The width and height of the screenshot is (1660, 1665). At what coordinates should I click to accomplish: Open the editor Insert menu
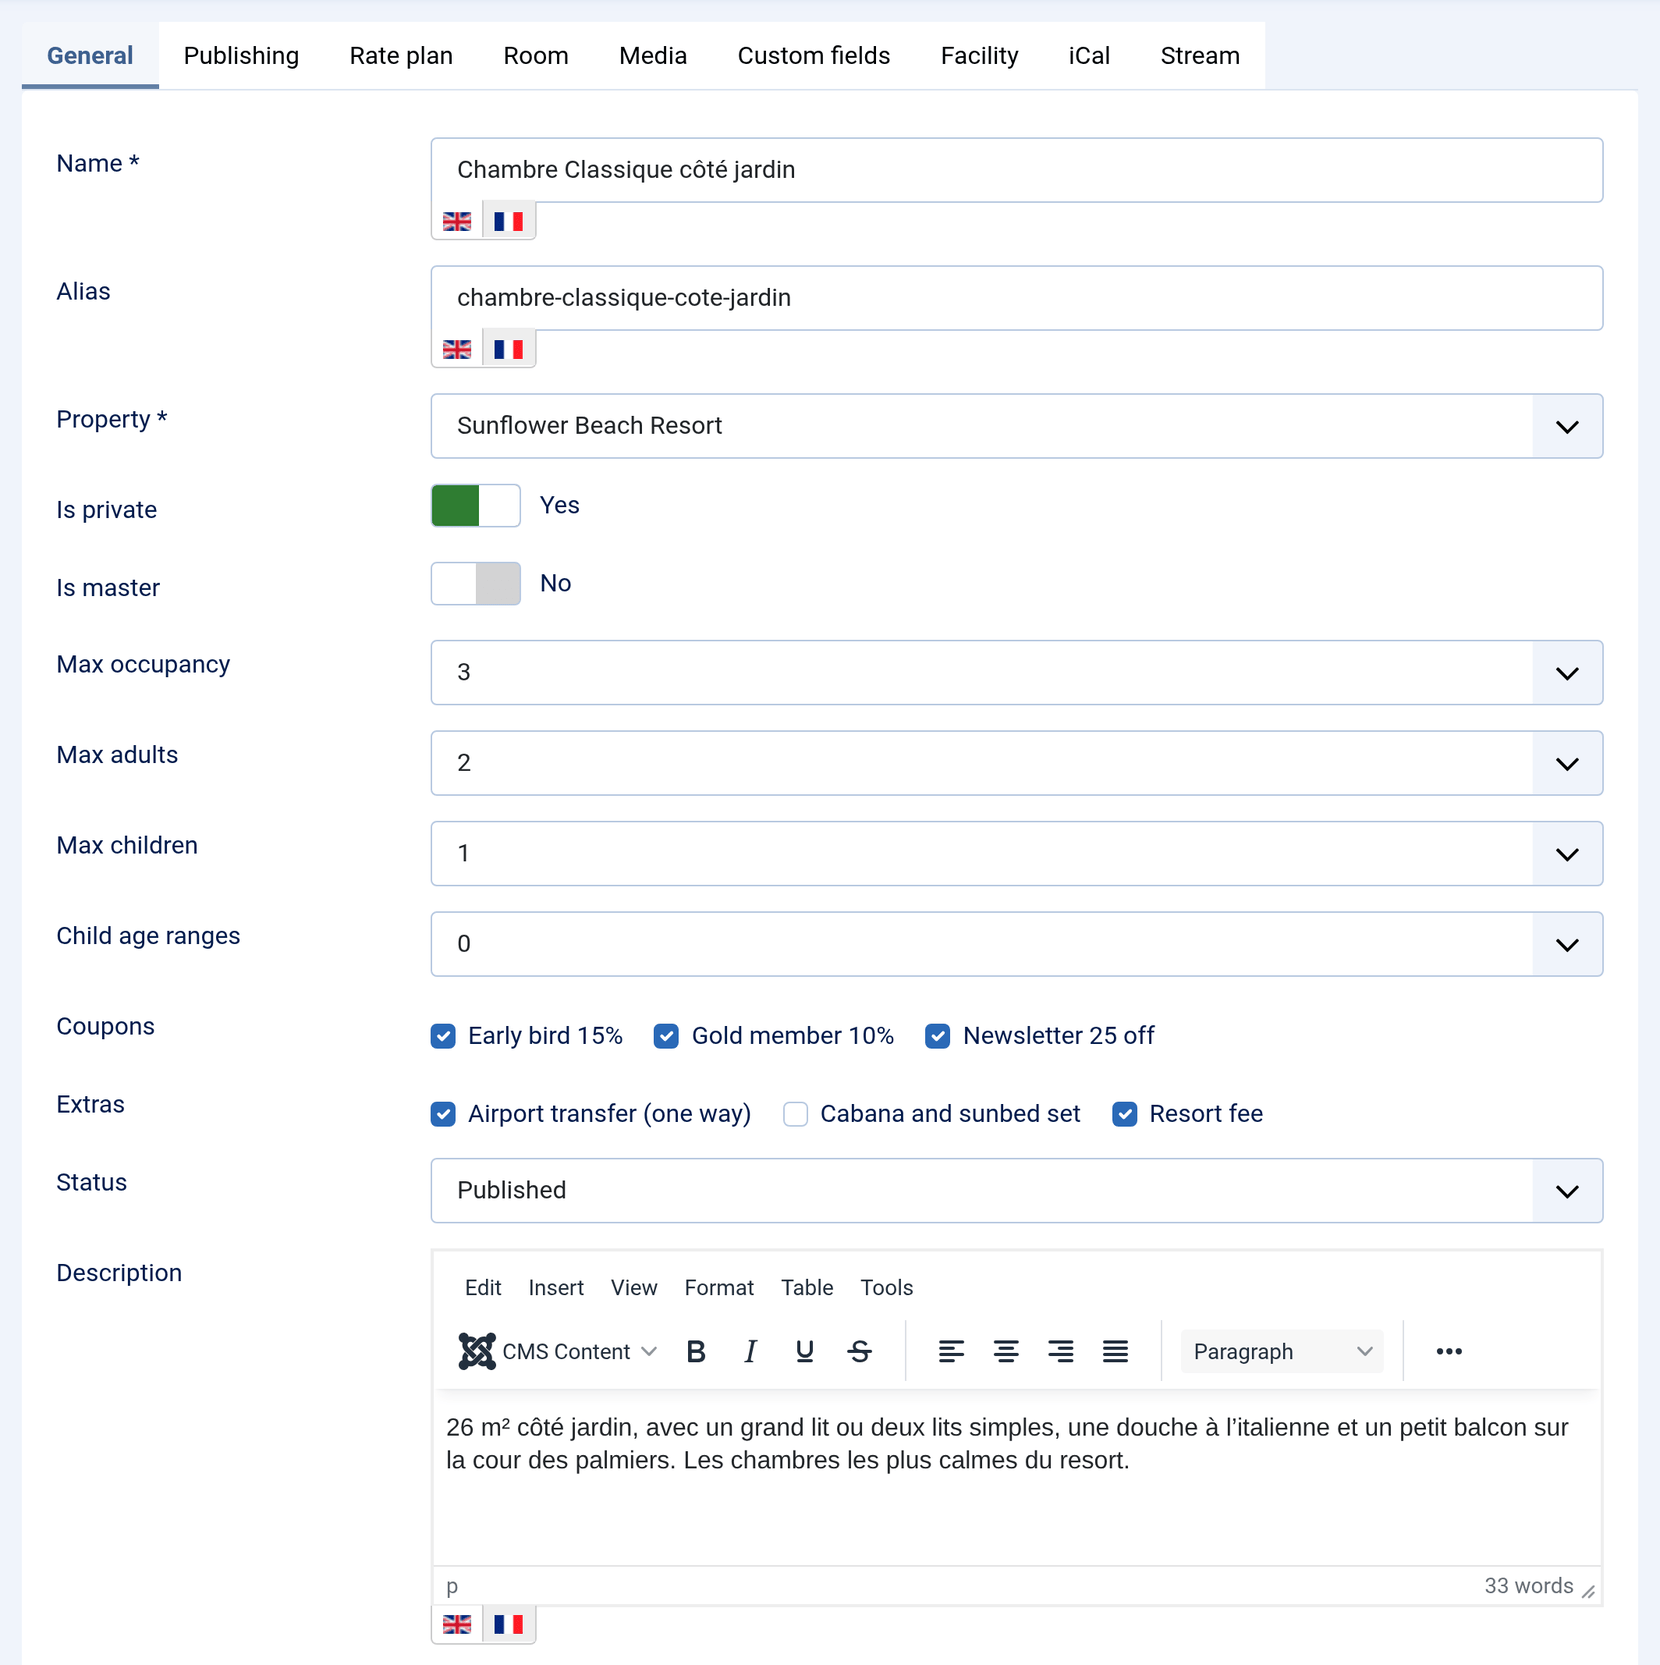tap(556, 1288)
